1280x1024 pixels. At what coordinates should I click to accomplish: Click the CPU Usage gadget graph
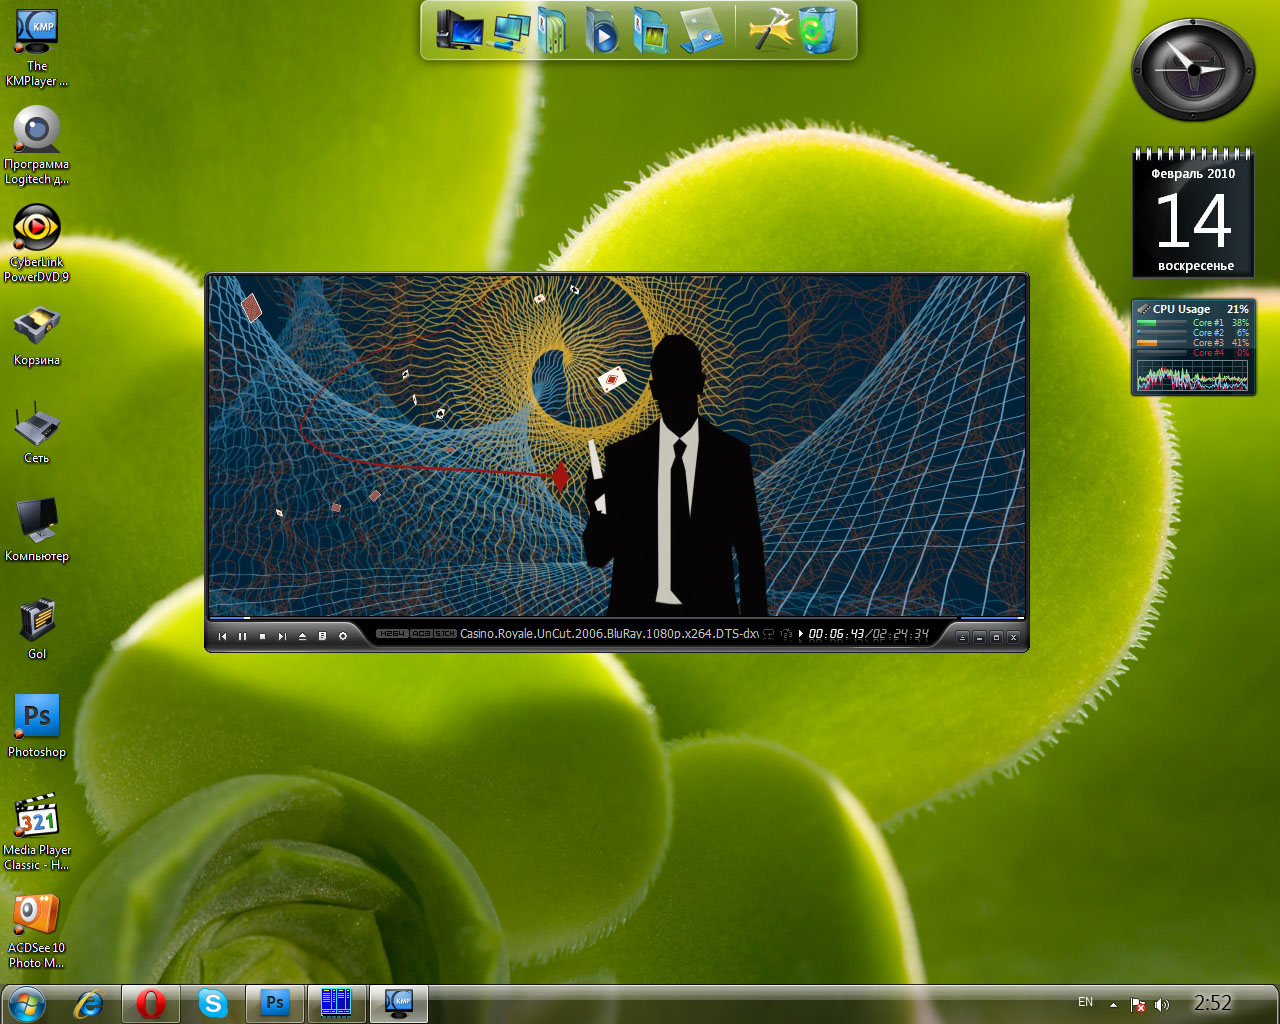coord(1192,376)
